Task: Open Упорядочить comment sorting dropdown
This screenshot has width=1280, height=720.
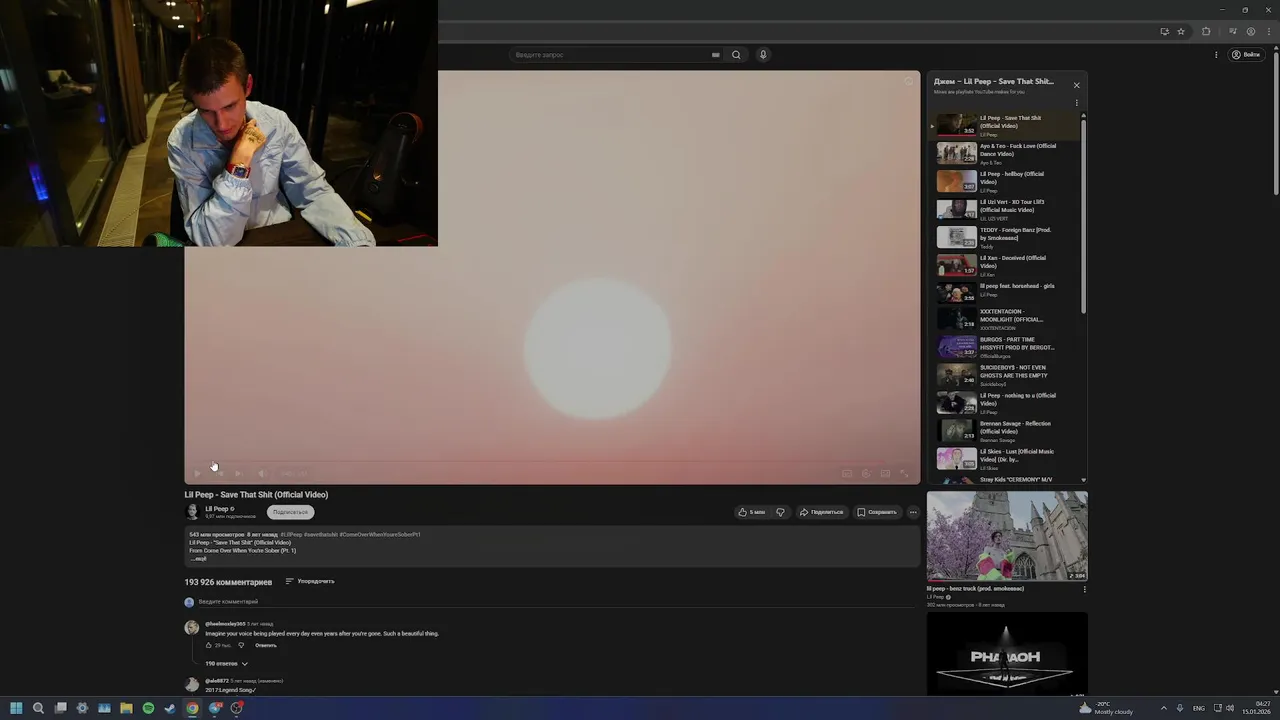Action: pos(310,581)
